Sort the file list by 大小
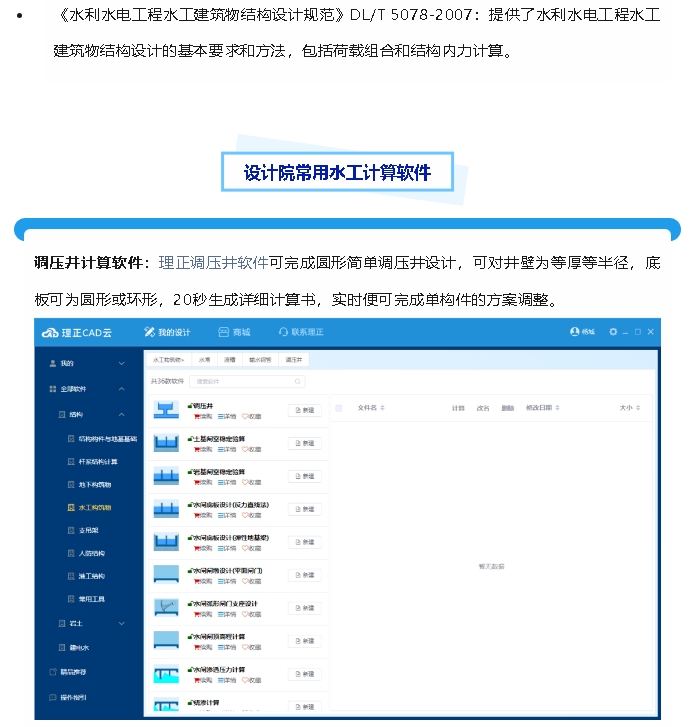 (626, 408)
